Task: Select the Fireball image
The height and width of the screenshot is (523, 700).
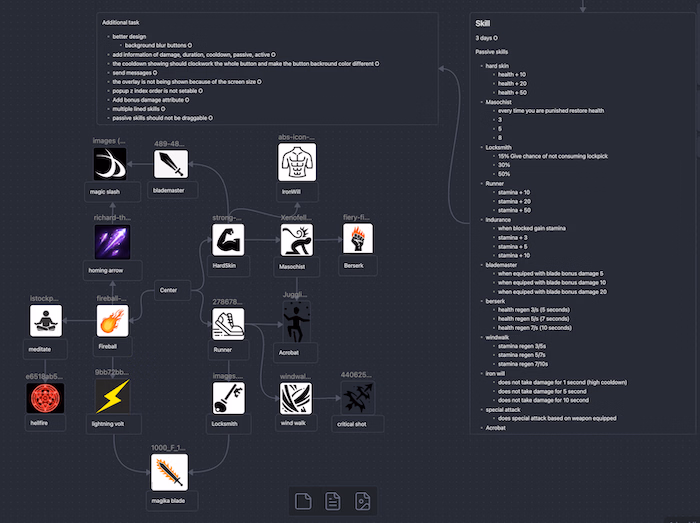Action: pyautogui.click(x=112, y=321)
